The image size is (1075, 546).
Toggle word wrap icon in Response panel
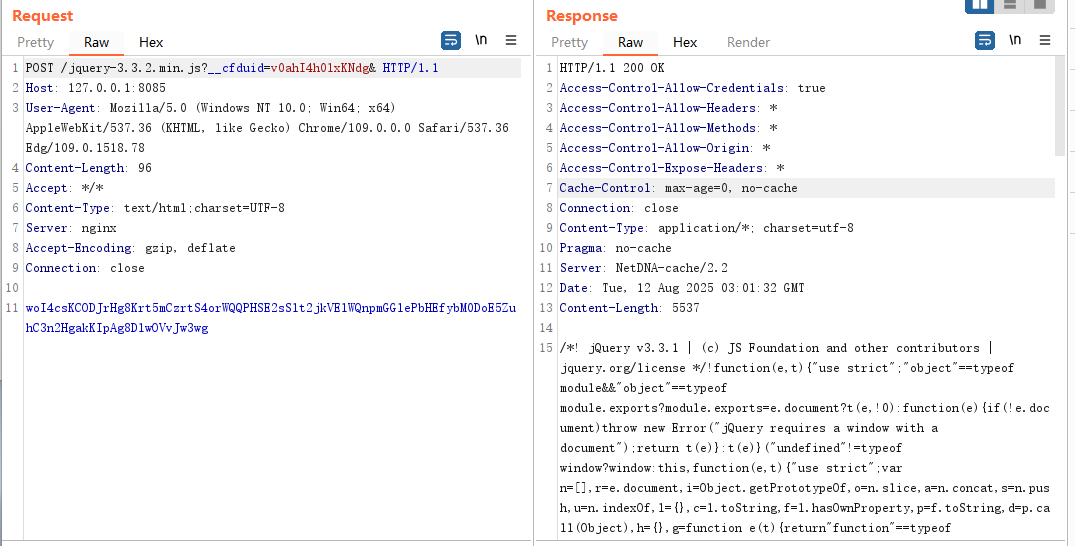click(x=985, y=40)
